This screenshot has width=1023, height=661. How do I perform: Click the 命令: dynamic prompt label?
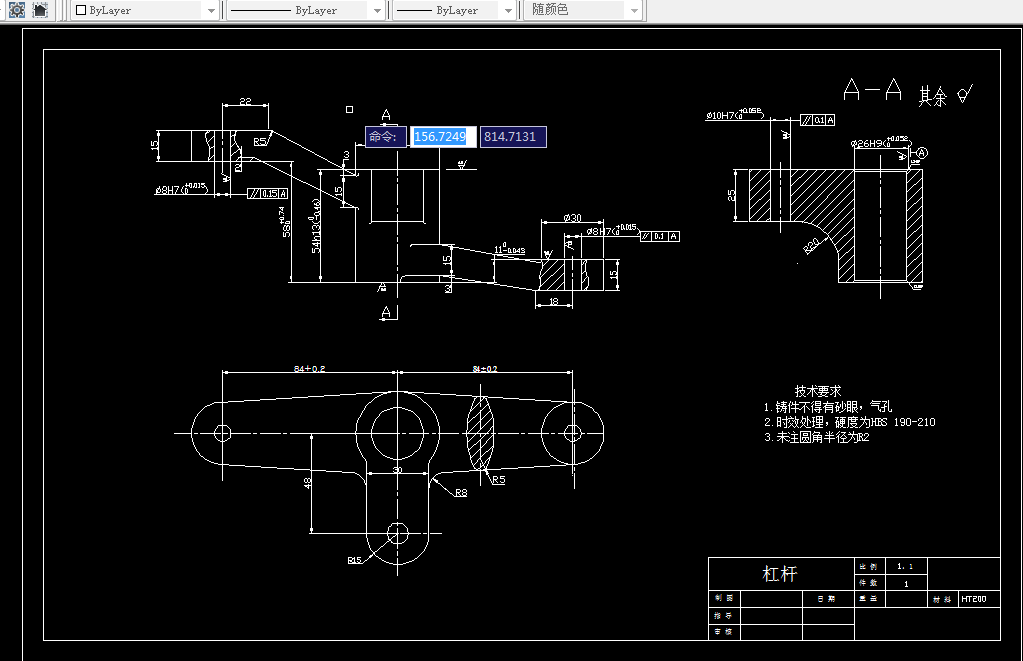coord(386,136)
